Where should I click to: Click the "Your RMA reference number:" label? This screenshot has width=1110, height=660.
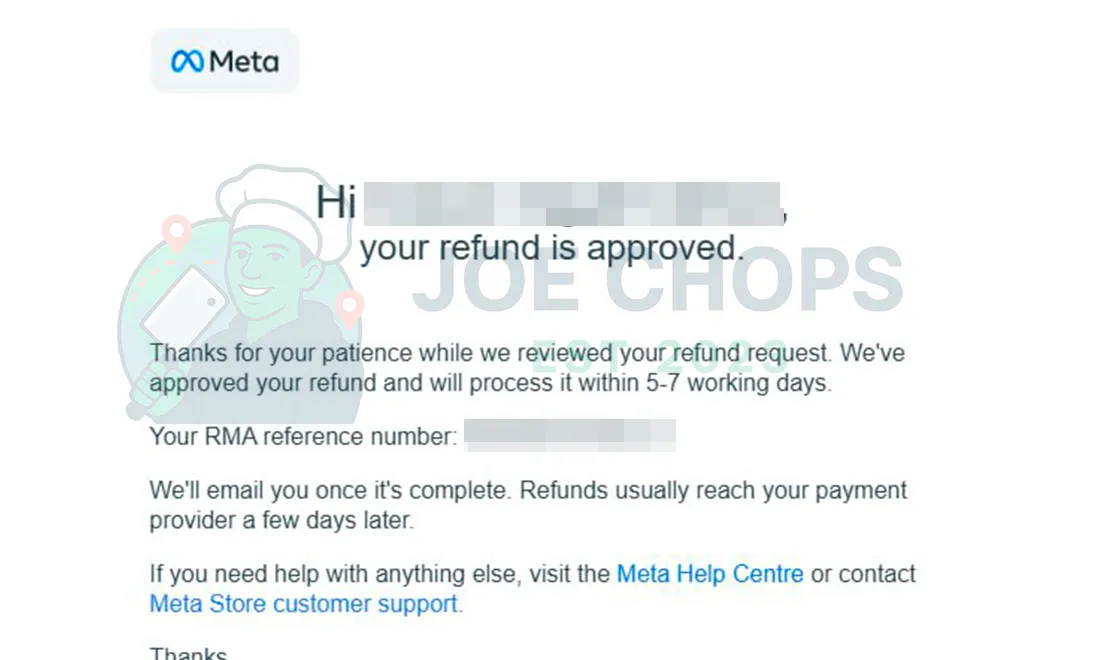click(303, 436)
